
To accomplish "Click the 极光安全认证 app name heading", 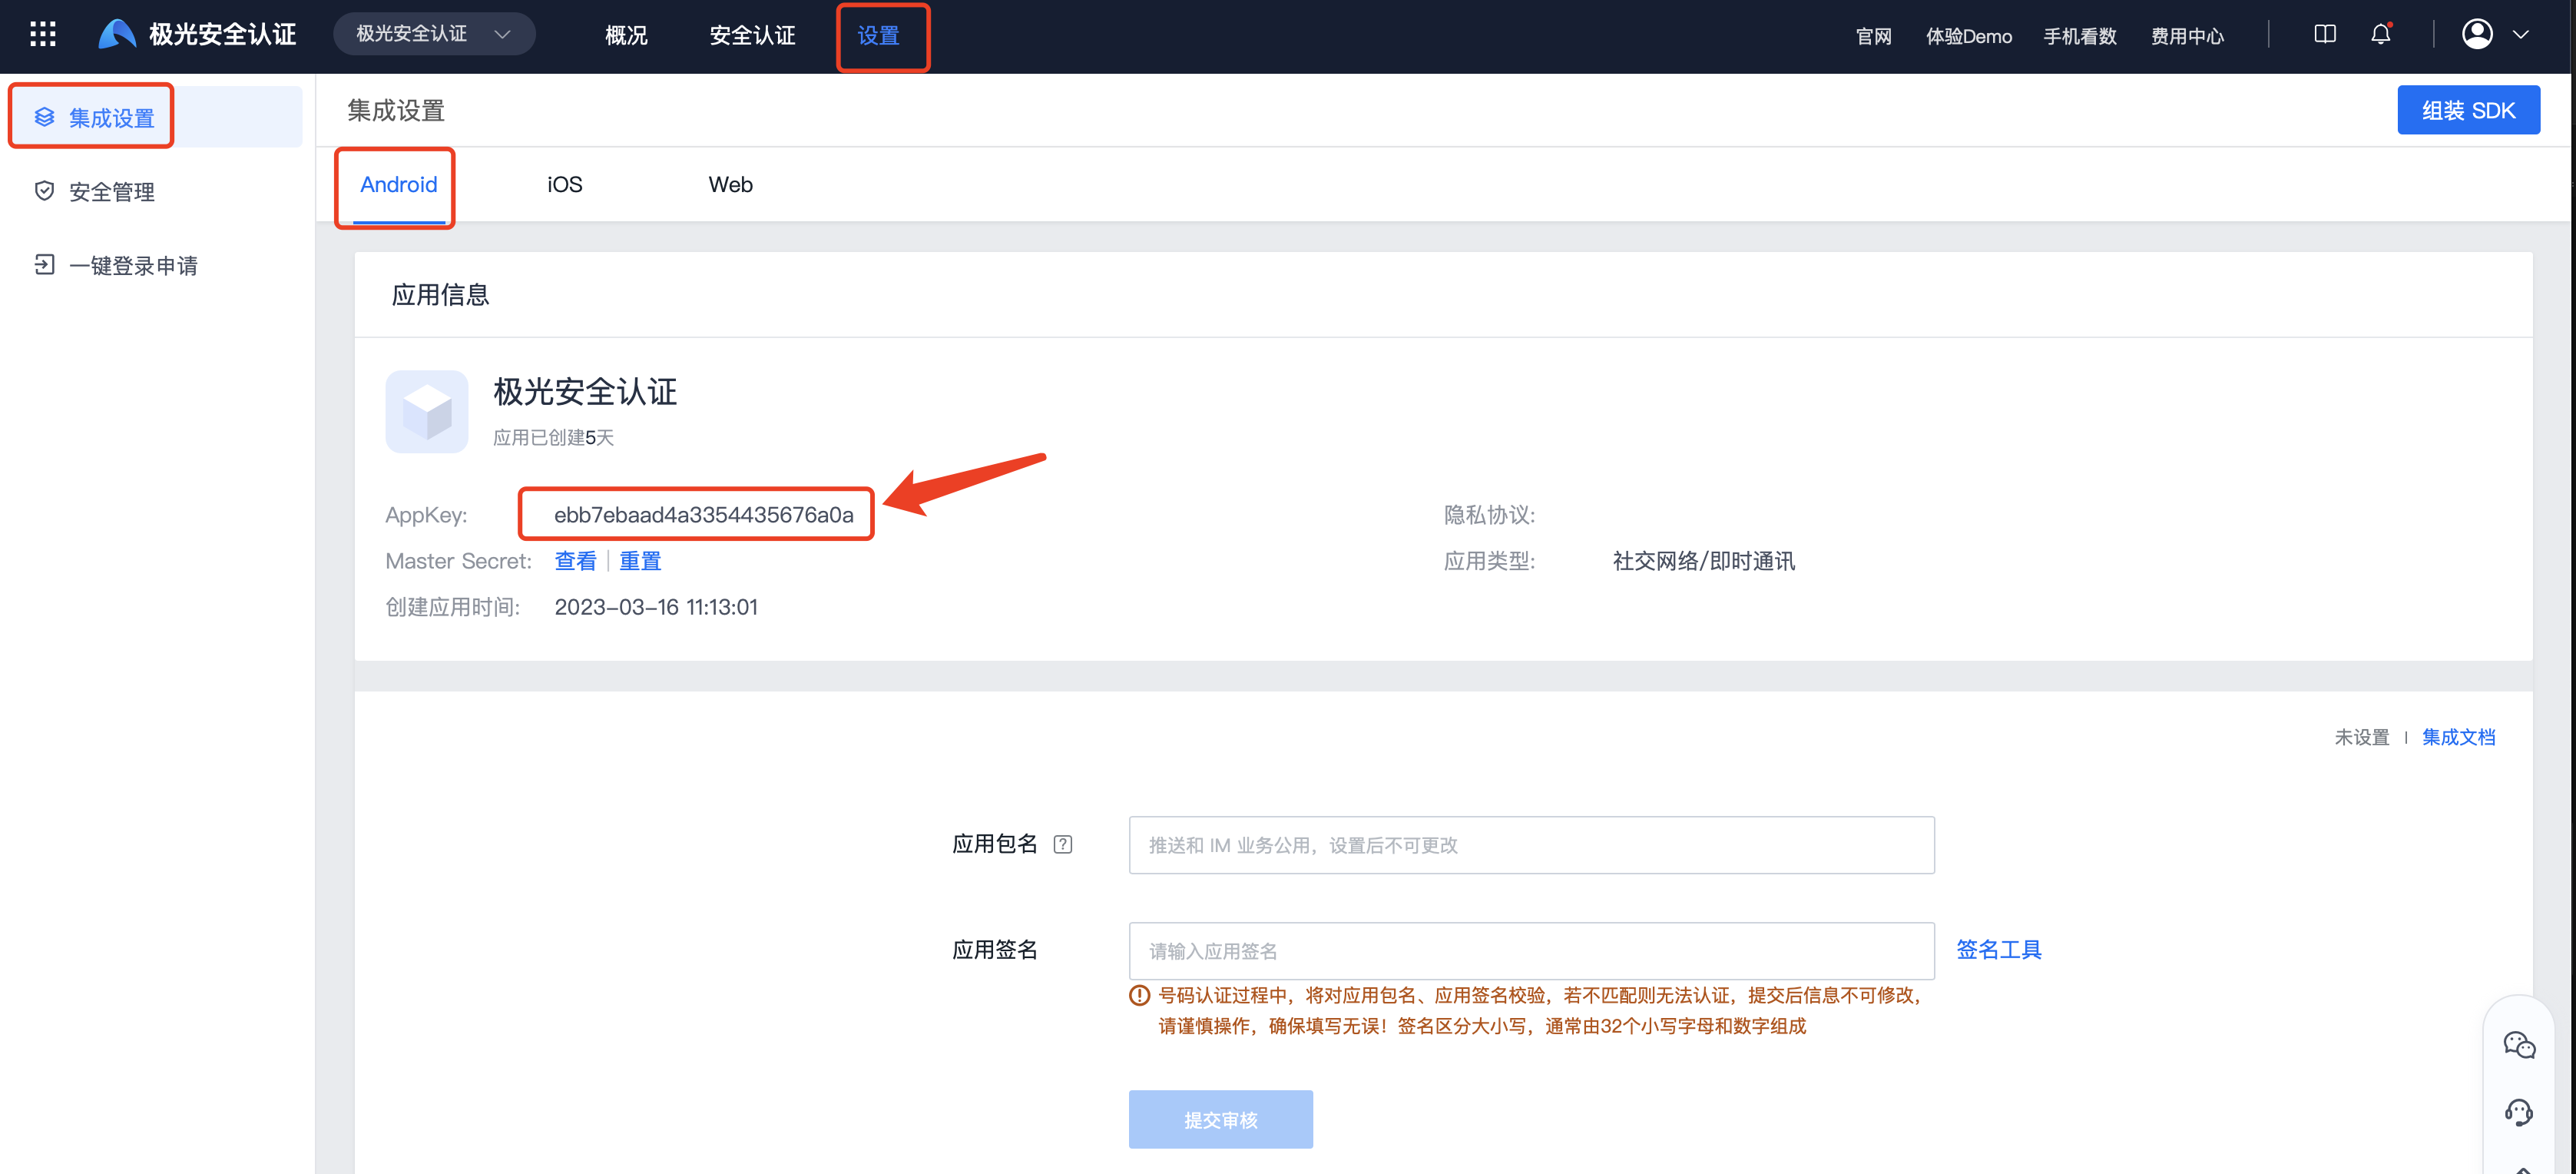I will click(x=585, y=391).
